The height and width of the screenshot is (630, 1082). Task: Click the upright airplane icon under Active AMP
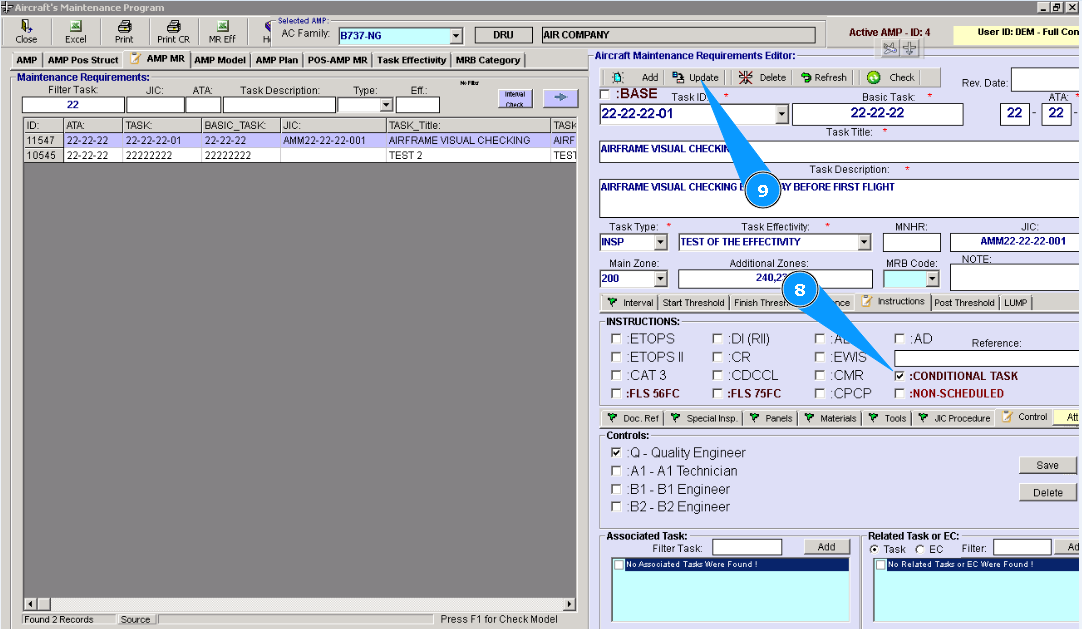point(910,48)
